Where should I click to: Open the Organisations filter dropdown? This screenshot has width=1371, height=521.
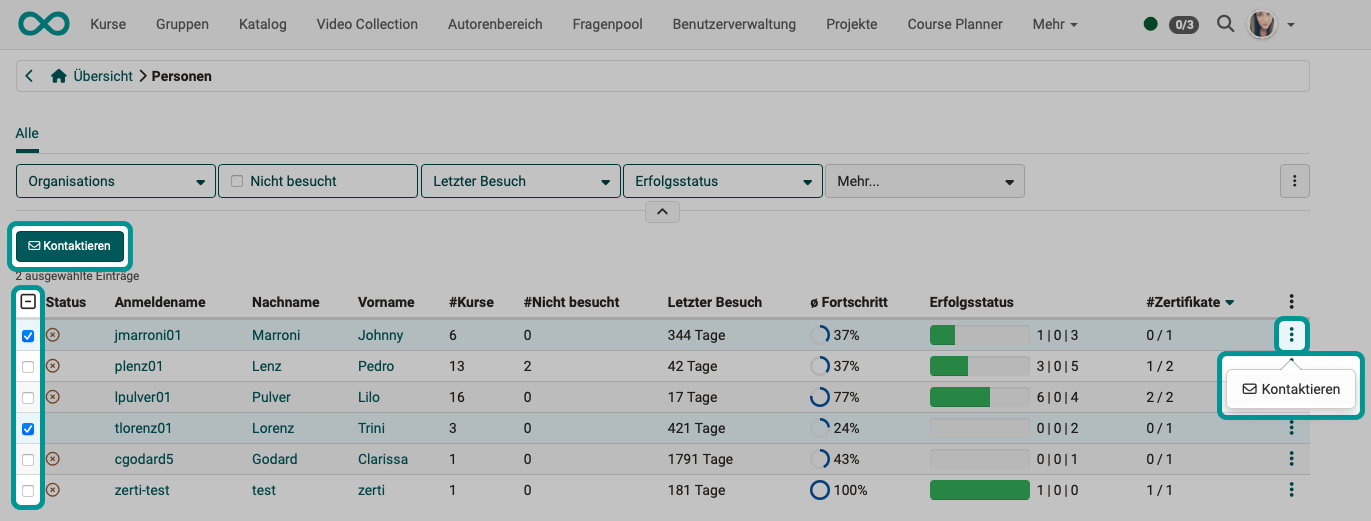pyautogui.click(x=116, y=181)
